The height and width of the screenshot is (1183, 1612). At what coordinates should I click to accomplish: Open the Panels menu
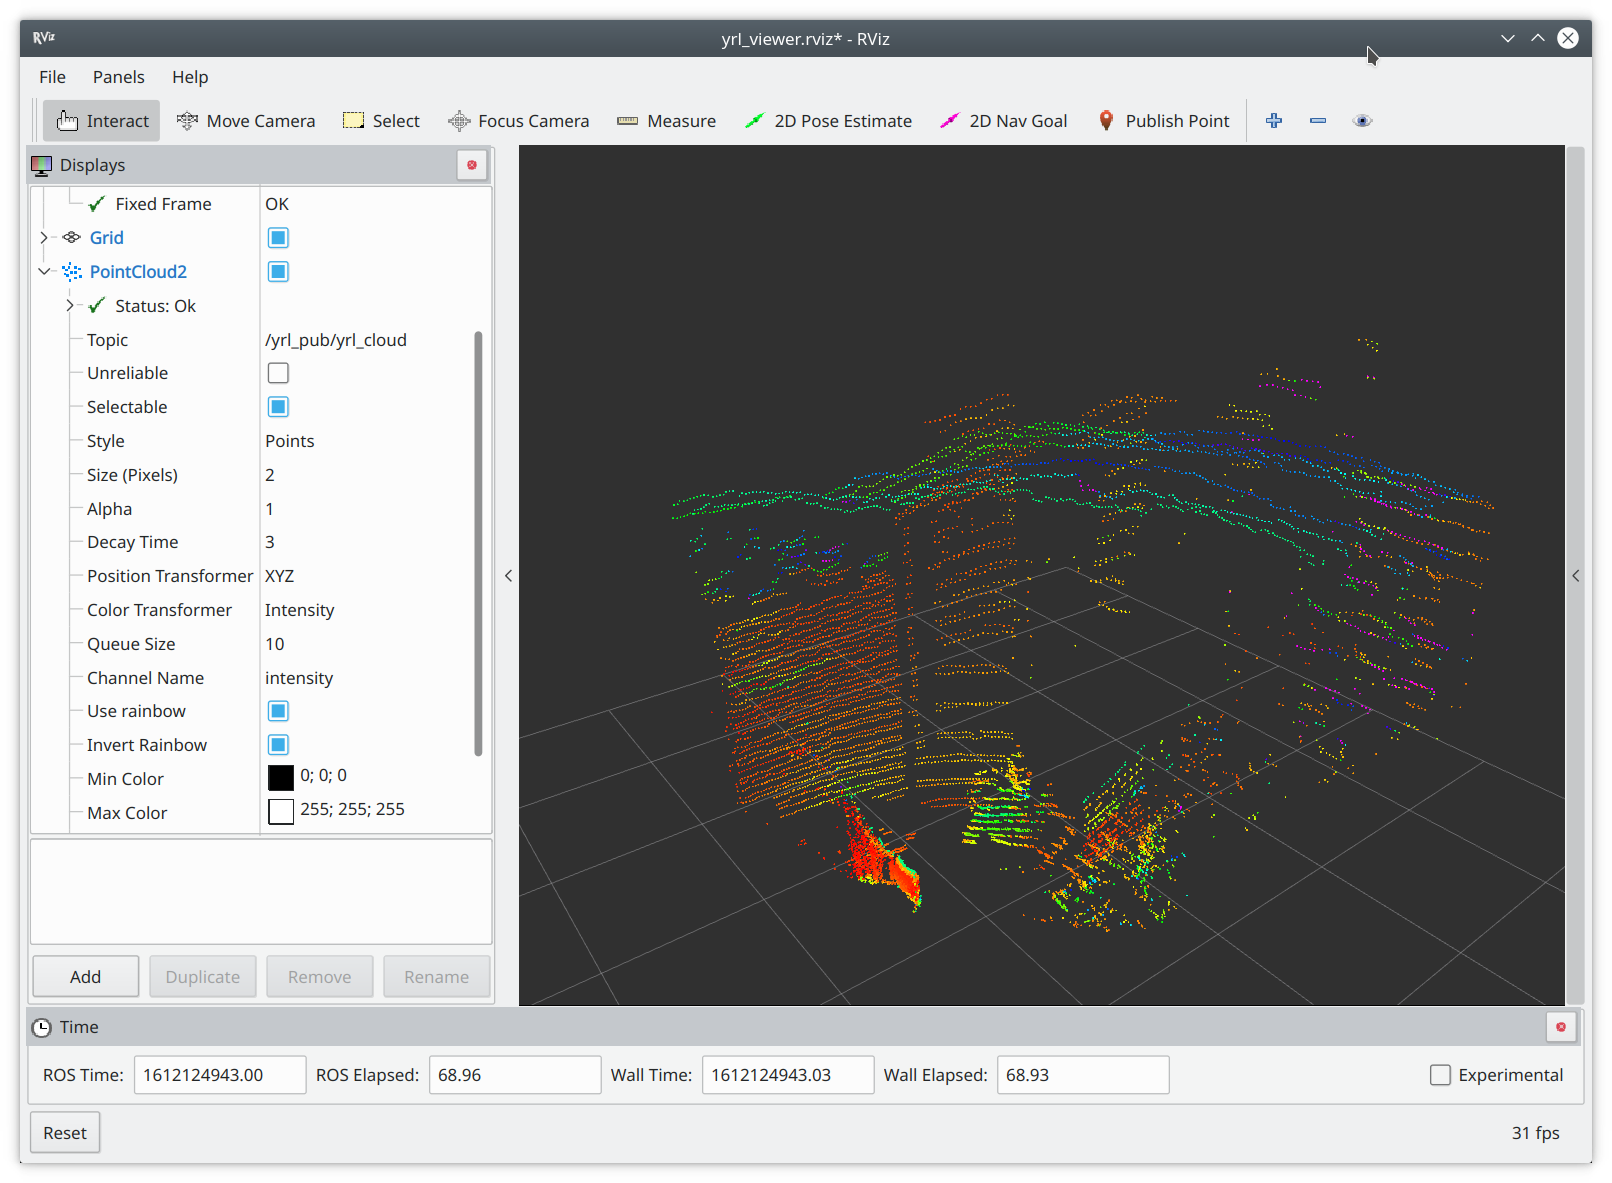[x=118, y=77]
